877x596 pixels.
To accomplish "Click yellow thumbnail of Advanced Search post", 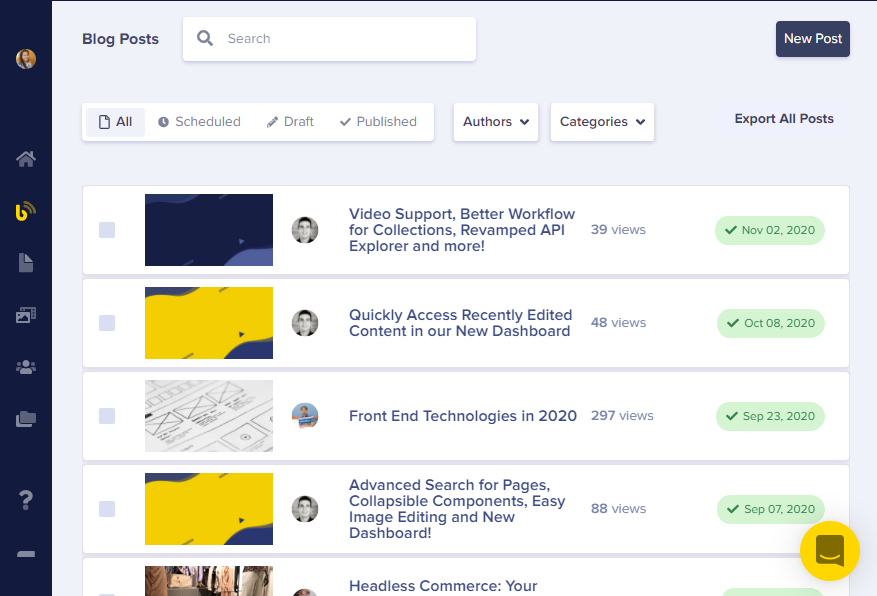I will [209, 509].
